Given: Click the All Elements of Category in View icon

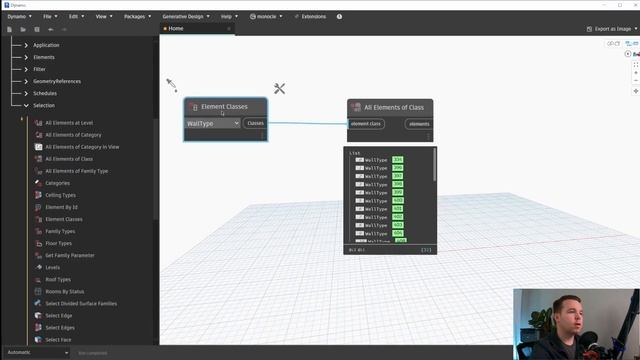Looking at the screenshot, I should click(38, 147).
